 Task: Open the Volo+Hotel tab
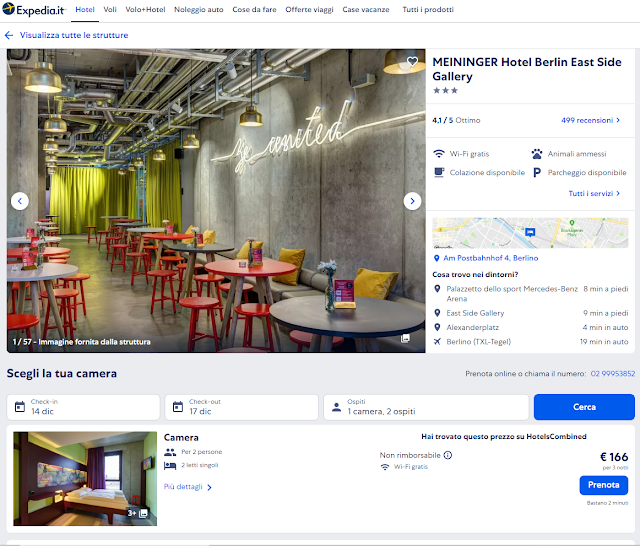pos(145,9)
